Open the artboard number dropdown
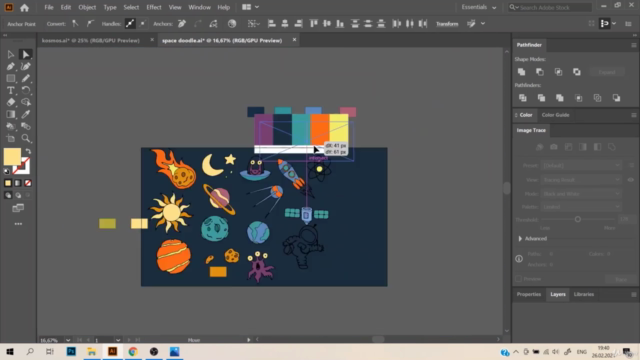 click(118, 340)
